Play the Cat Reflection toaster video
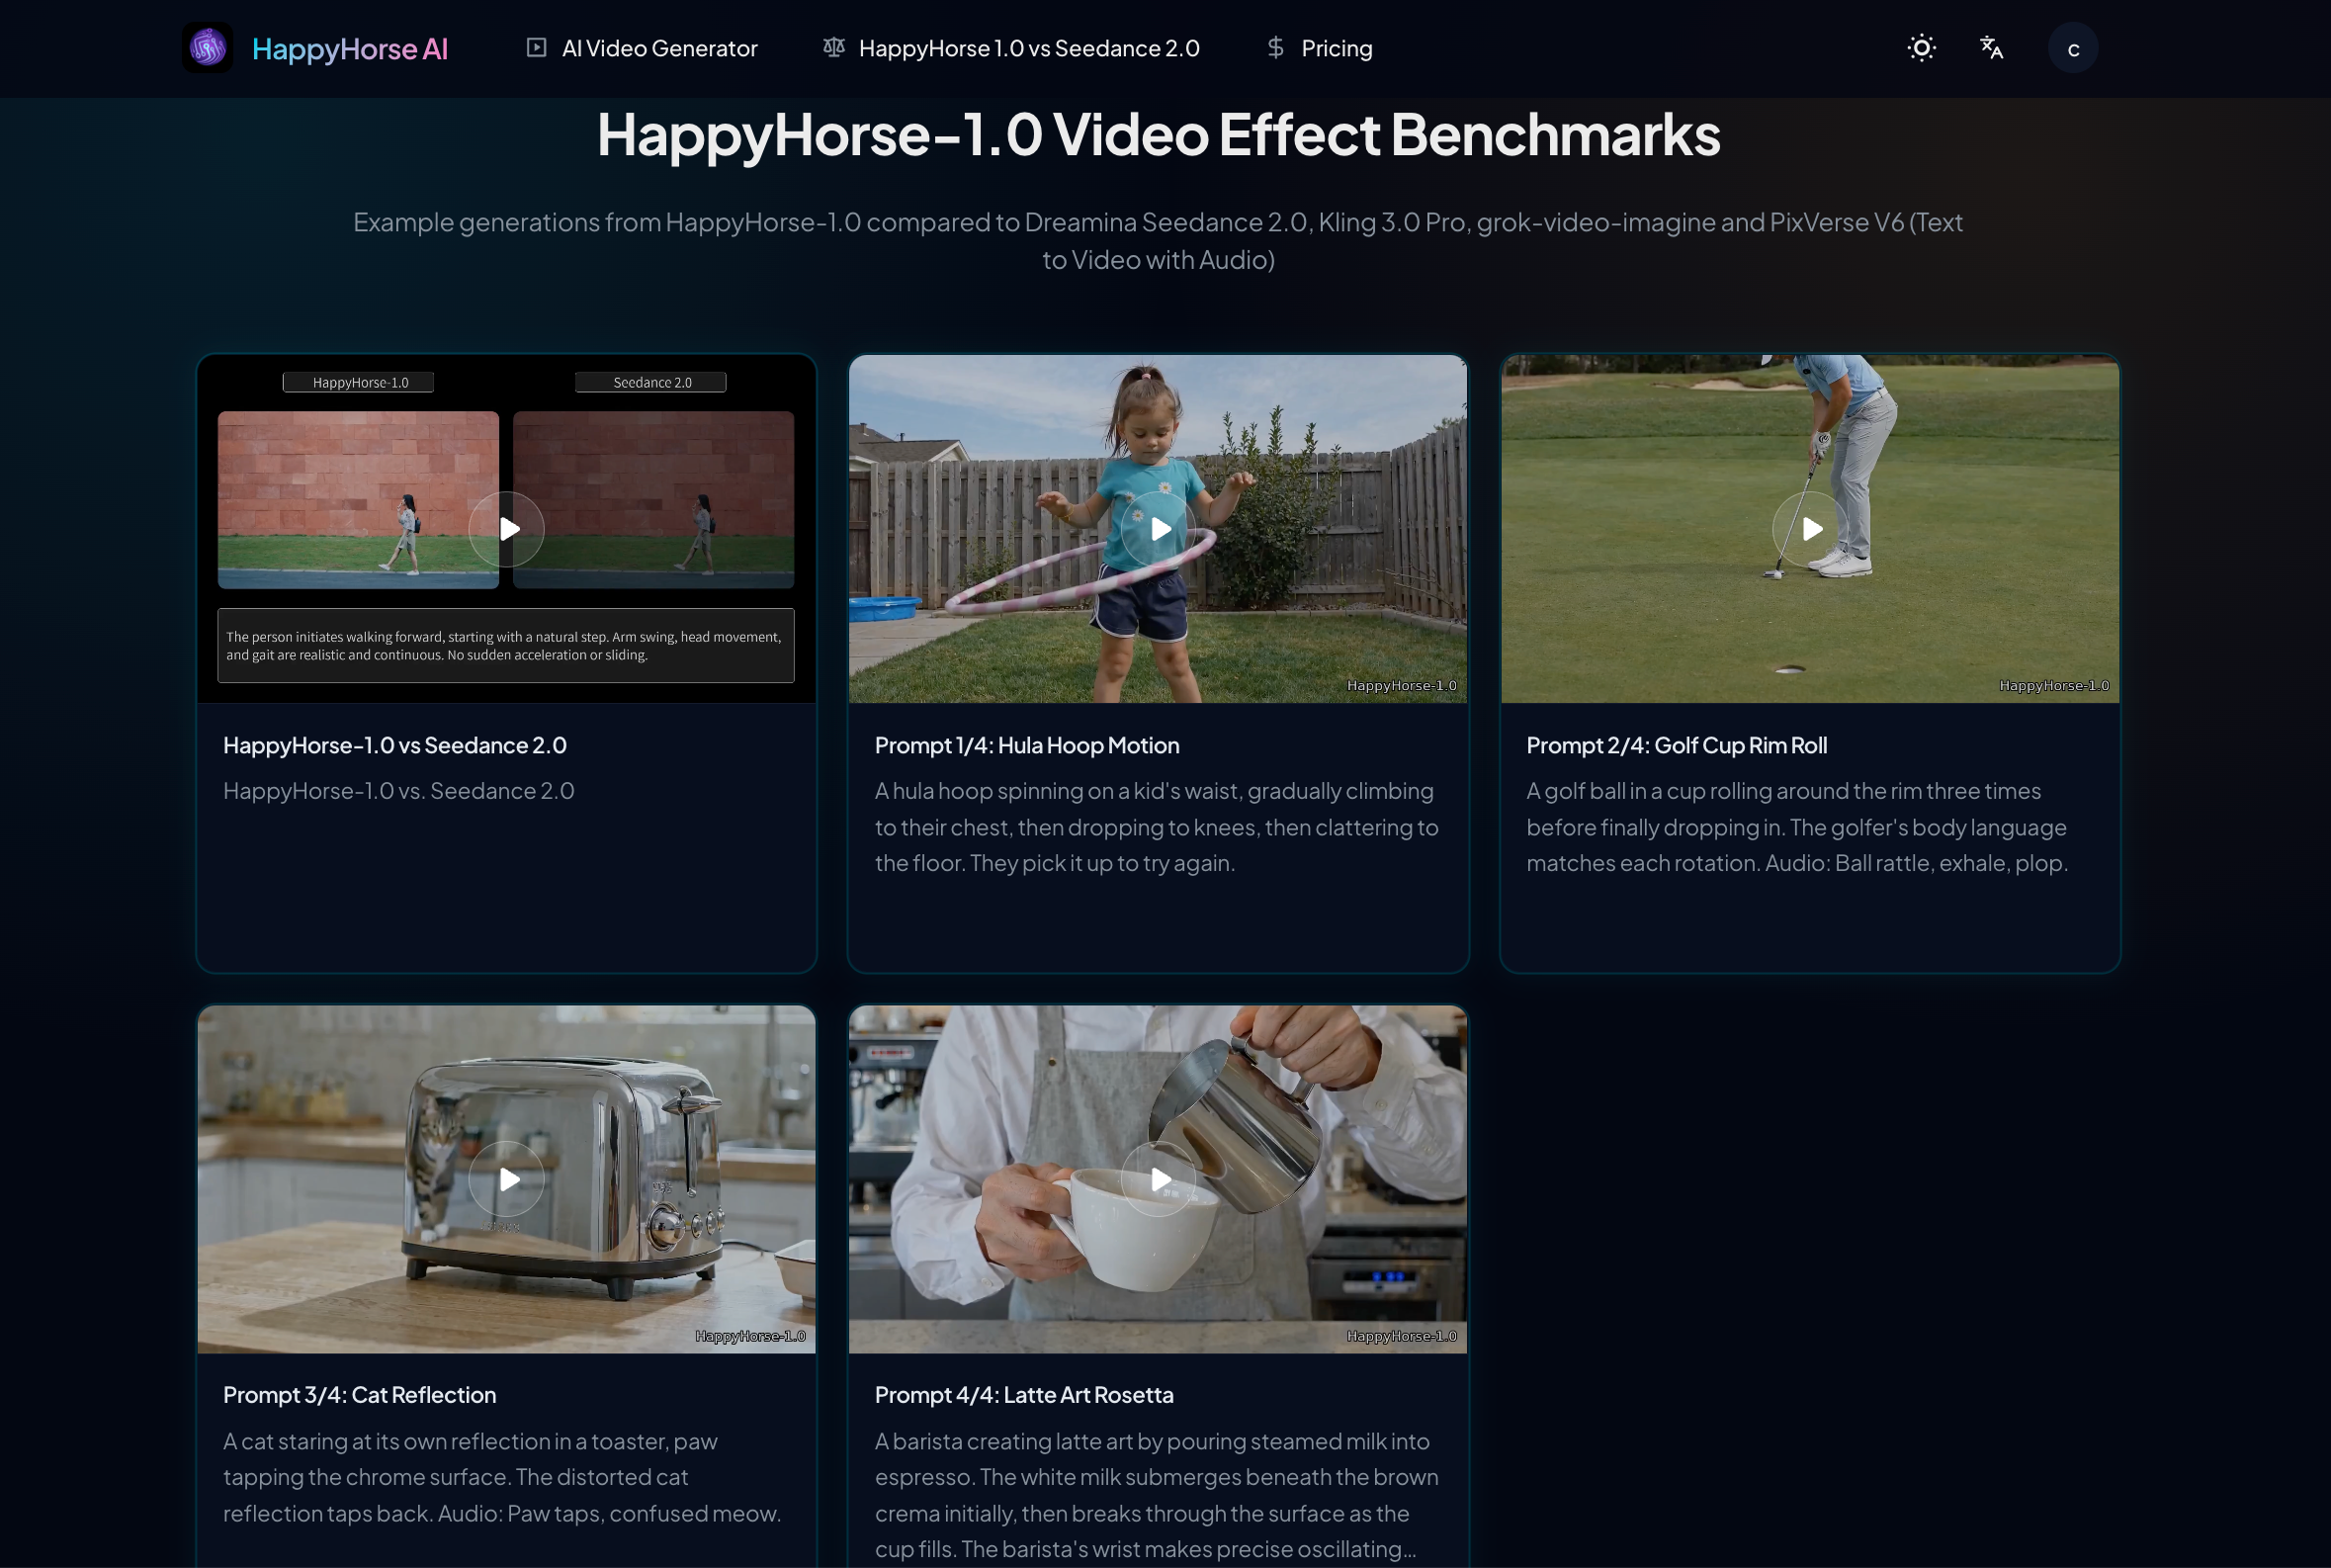Screen dimensions: 2331x1568 tap(506, 1179)
